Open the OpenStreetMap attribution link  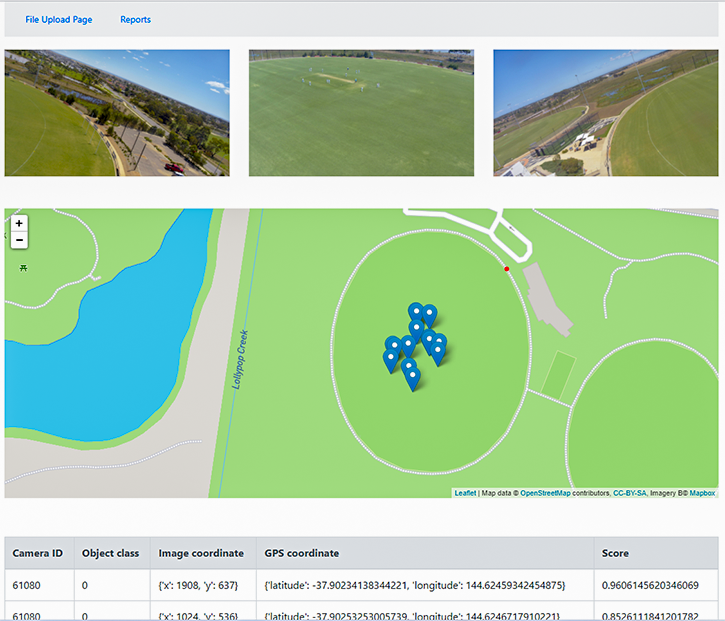[x=545, y=493]
